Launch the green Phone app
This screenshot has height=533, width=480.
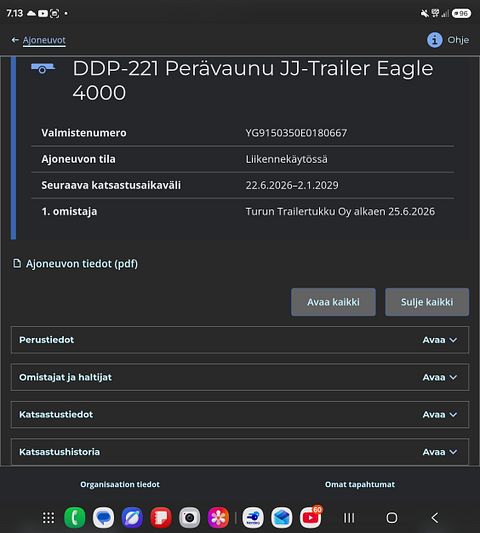click(x=75, y=518)
